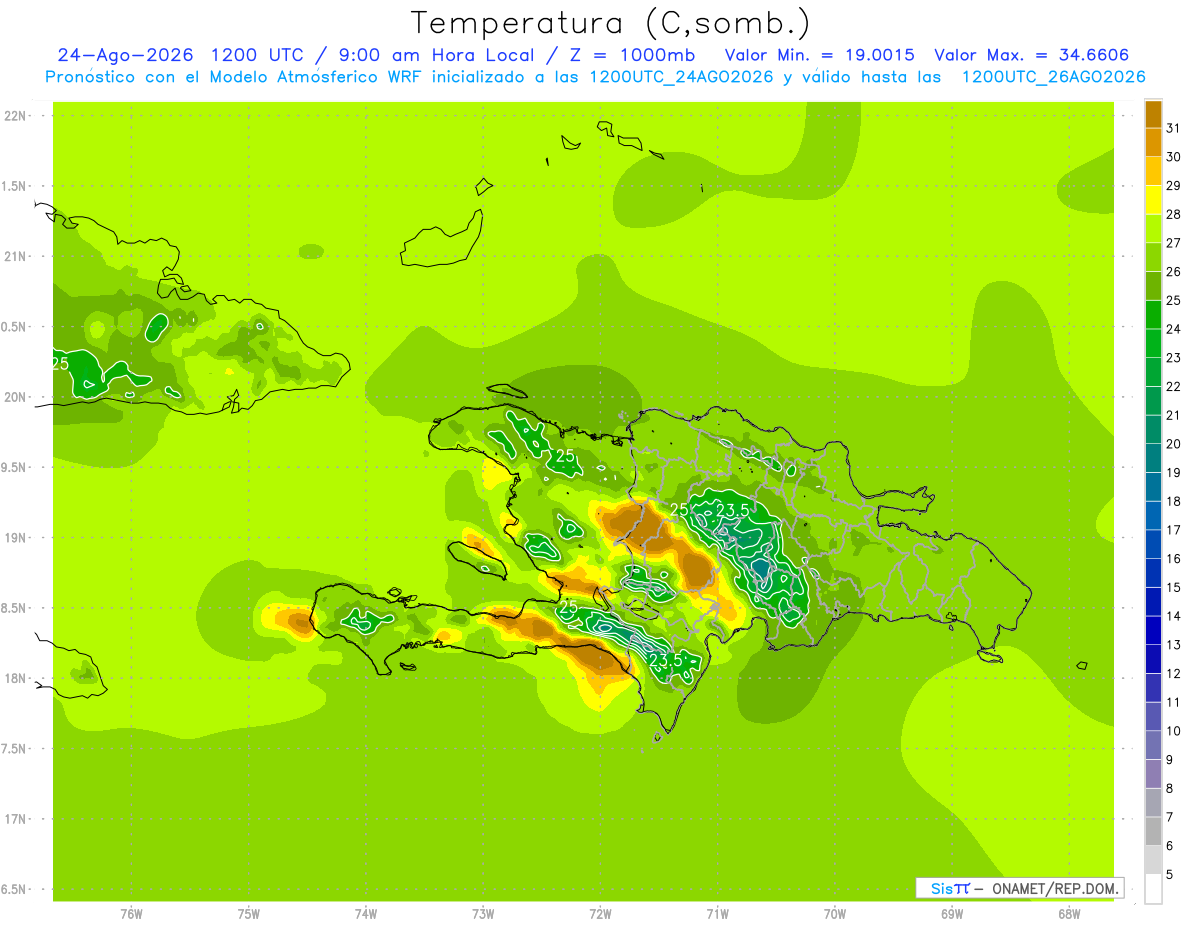This screenshot has height=927, width=1200.
Task: Pick the lime swatch between 27 and 28
Action: click(x=1153, y=229)
